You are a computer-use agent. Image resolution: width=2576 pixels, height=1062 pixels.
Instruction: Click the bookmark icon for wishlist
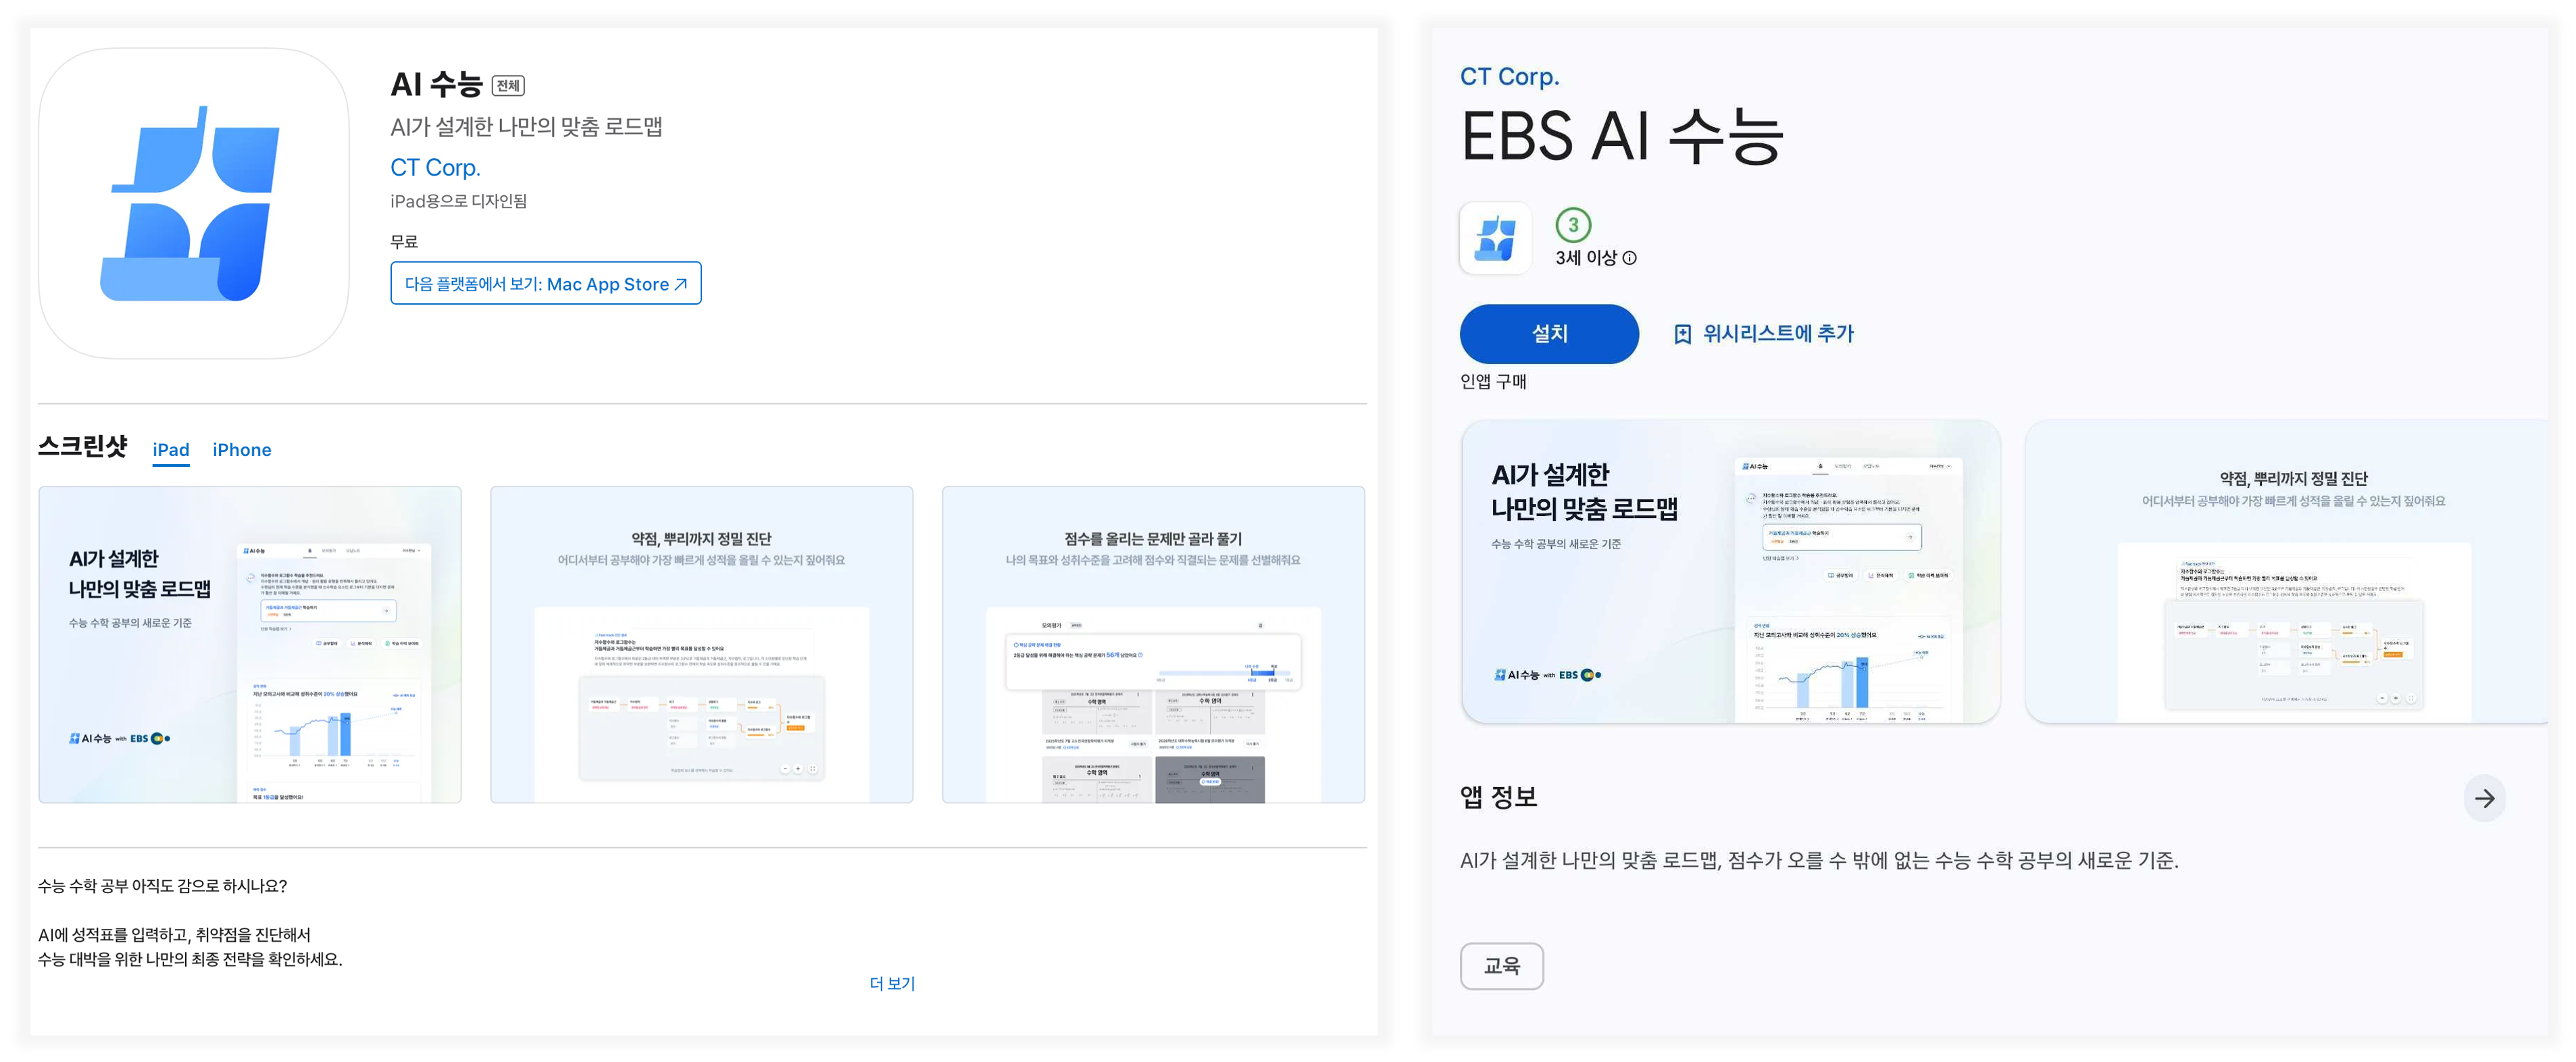click(1683, 334)
